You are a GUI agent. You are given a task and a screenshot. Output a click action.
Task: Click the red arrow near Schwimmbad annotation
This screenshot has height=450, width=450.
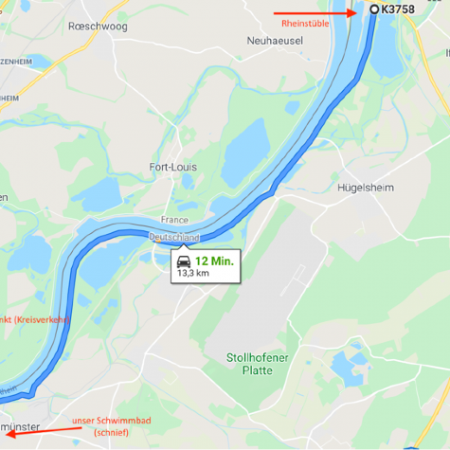click(x=43, y=431)
